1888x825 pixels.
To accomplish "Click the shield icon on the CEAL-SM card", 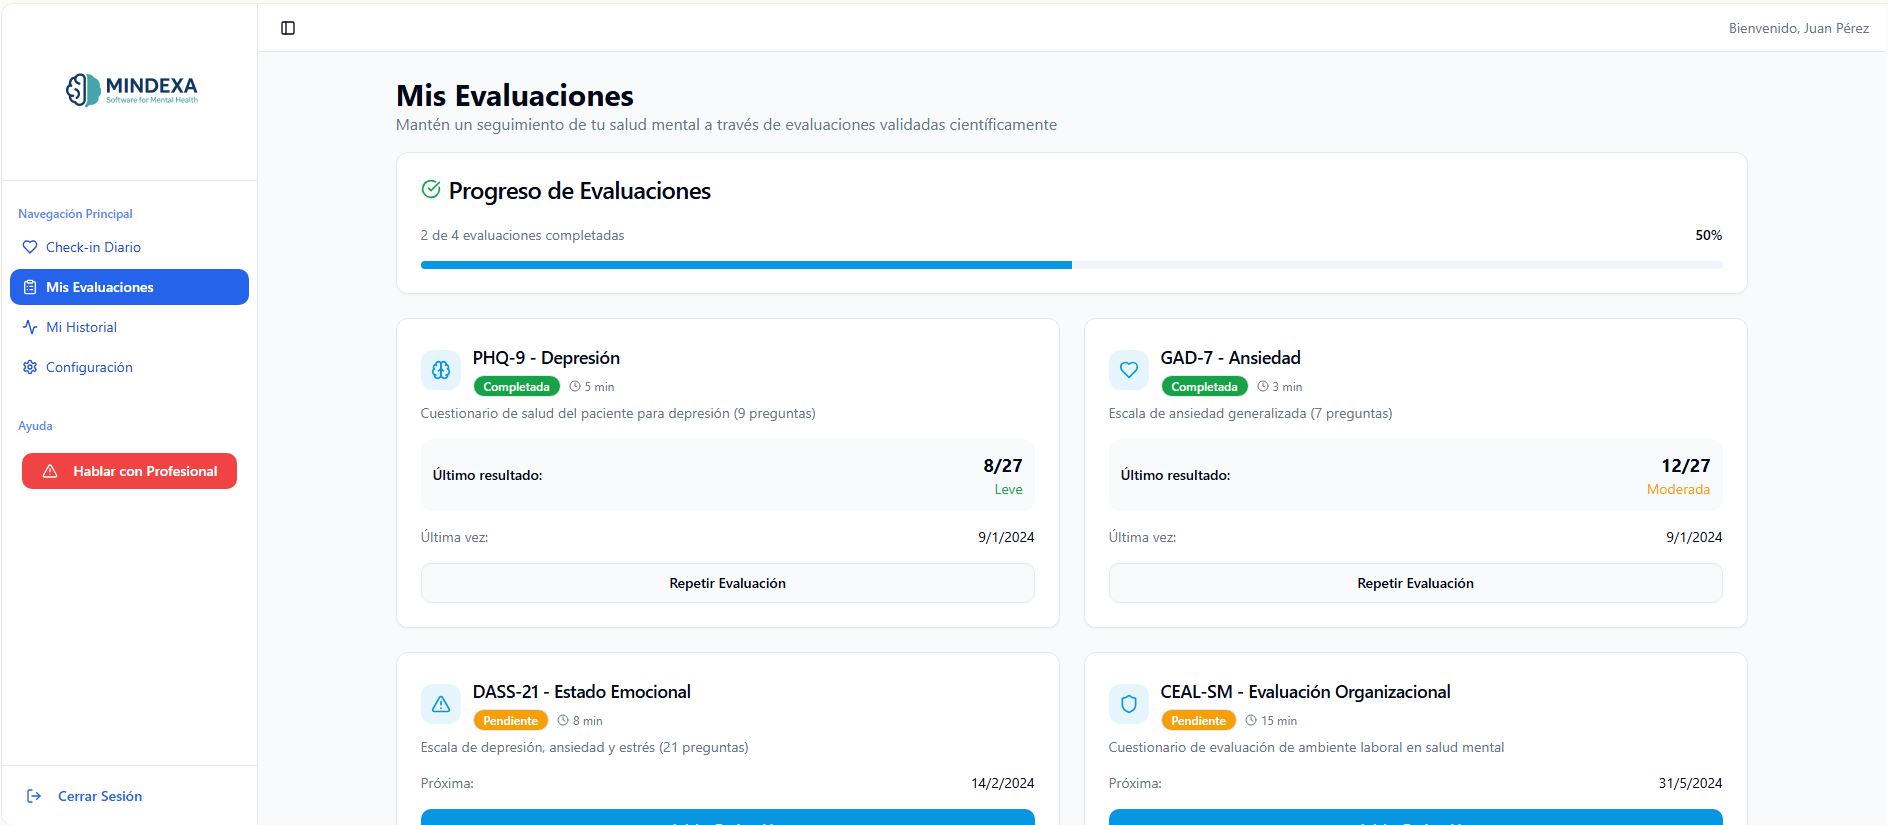I will (1129, 704).
